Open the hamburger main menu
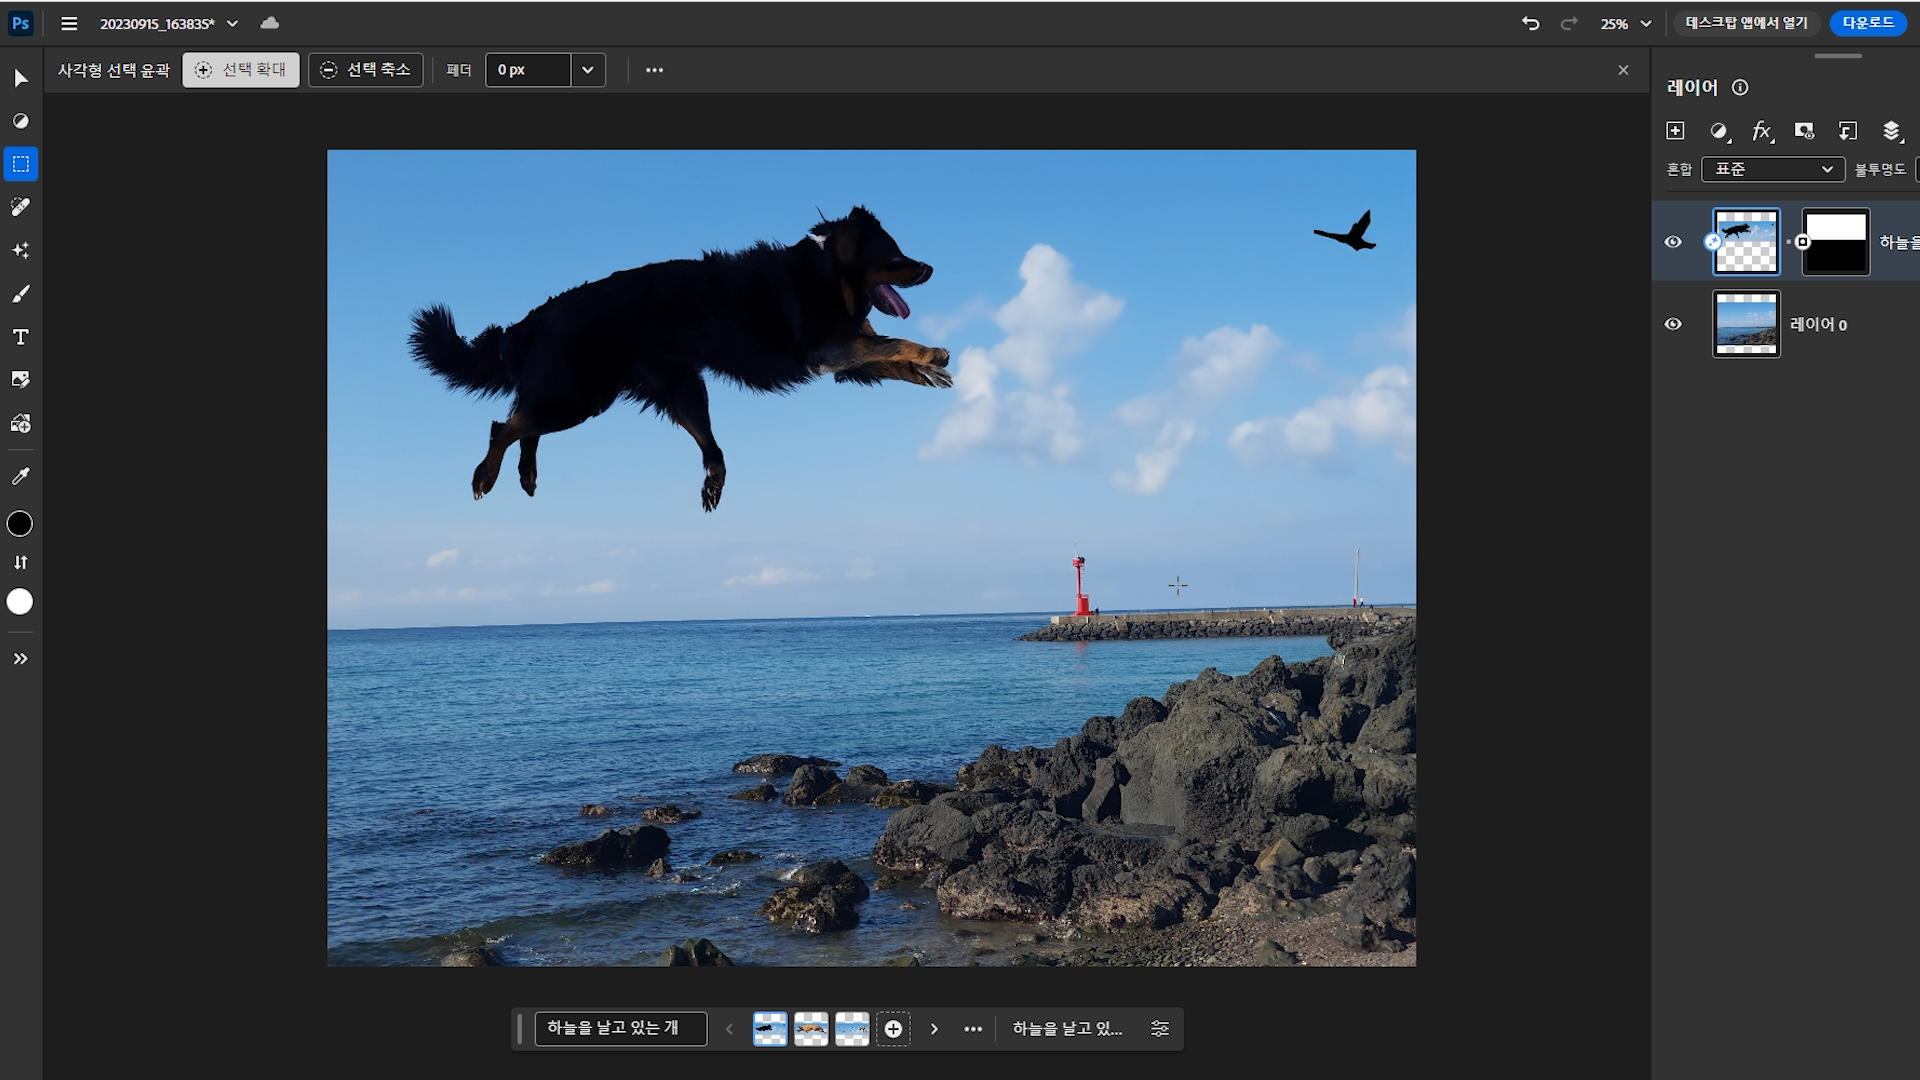 69,24
